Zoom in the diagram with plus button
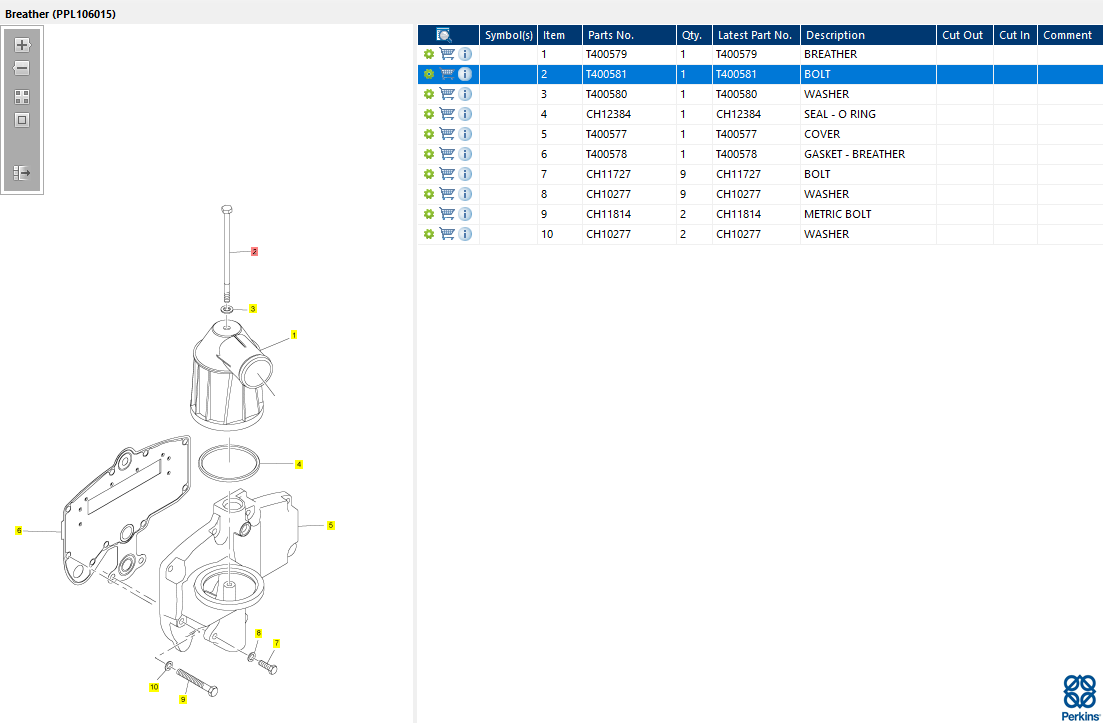The width and height of the screenshot is (1103, 723). click(22, 45)
